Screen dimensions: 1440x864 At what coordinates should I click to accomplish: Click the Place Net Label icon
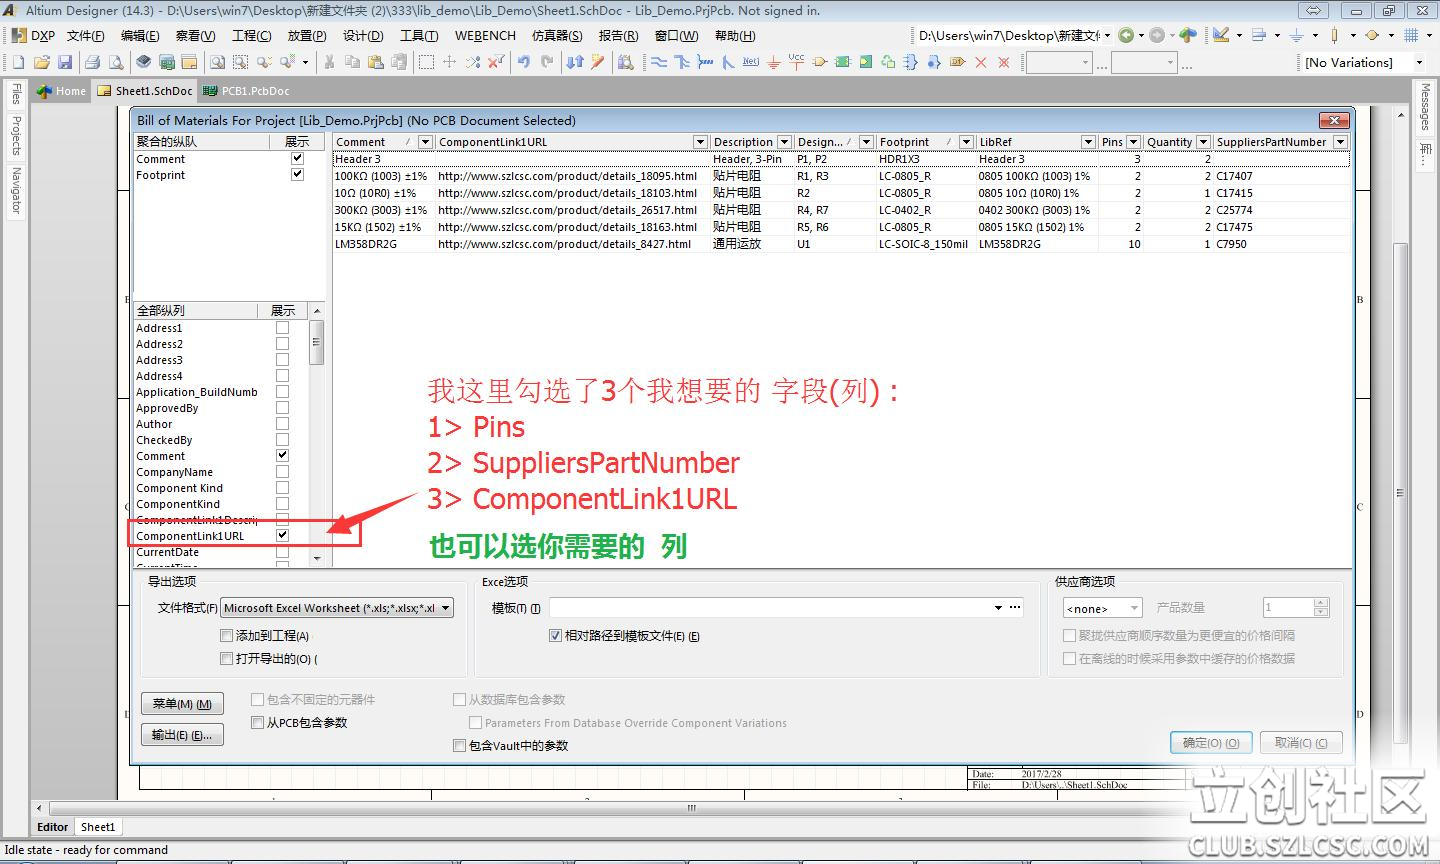pyautogui.click(x=750, y=62)
